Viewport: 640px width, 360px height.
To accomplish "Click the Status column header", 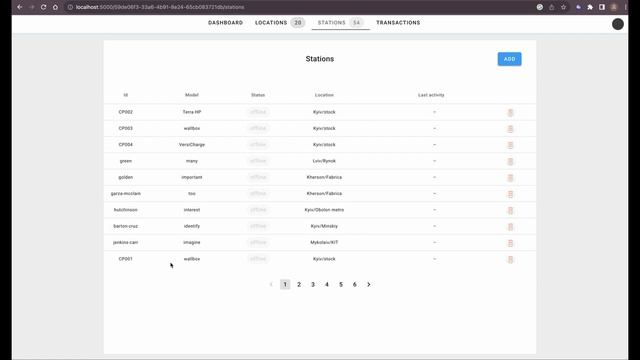I will pyautogui.click(x=258, y=95).
